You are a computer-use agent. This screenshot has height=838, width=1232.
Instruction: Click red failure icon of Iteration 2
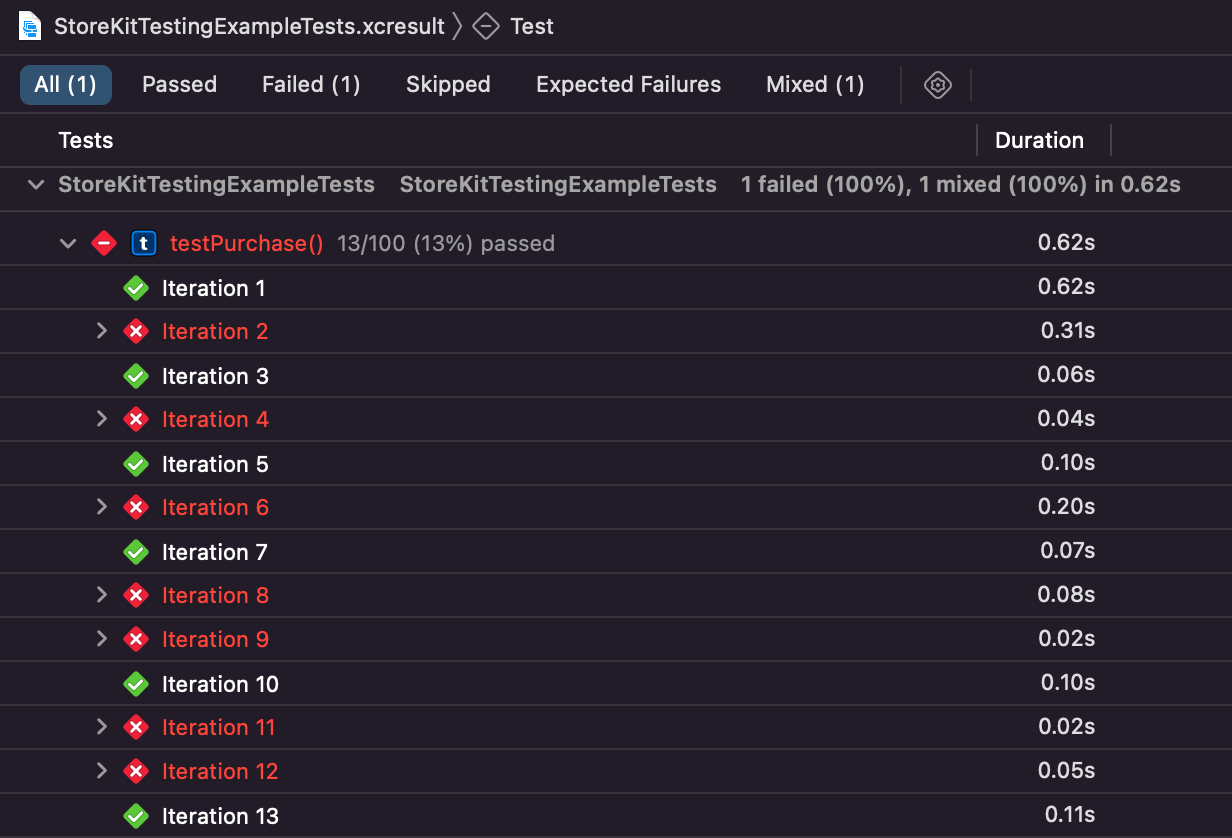[x=136, y=332]
